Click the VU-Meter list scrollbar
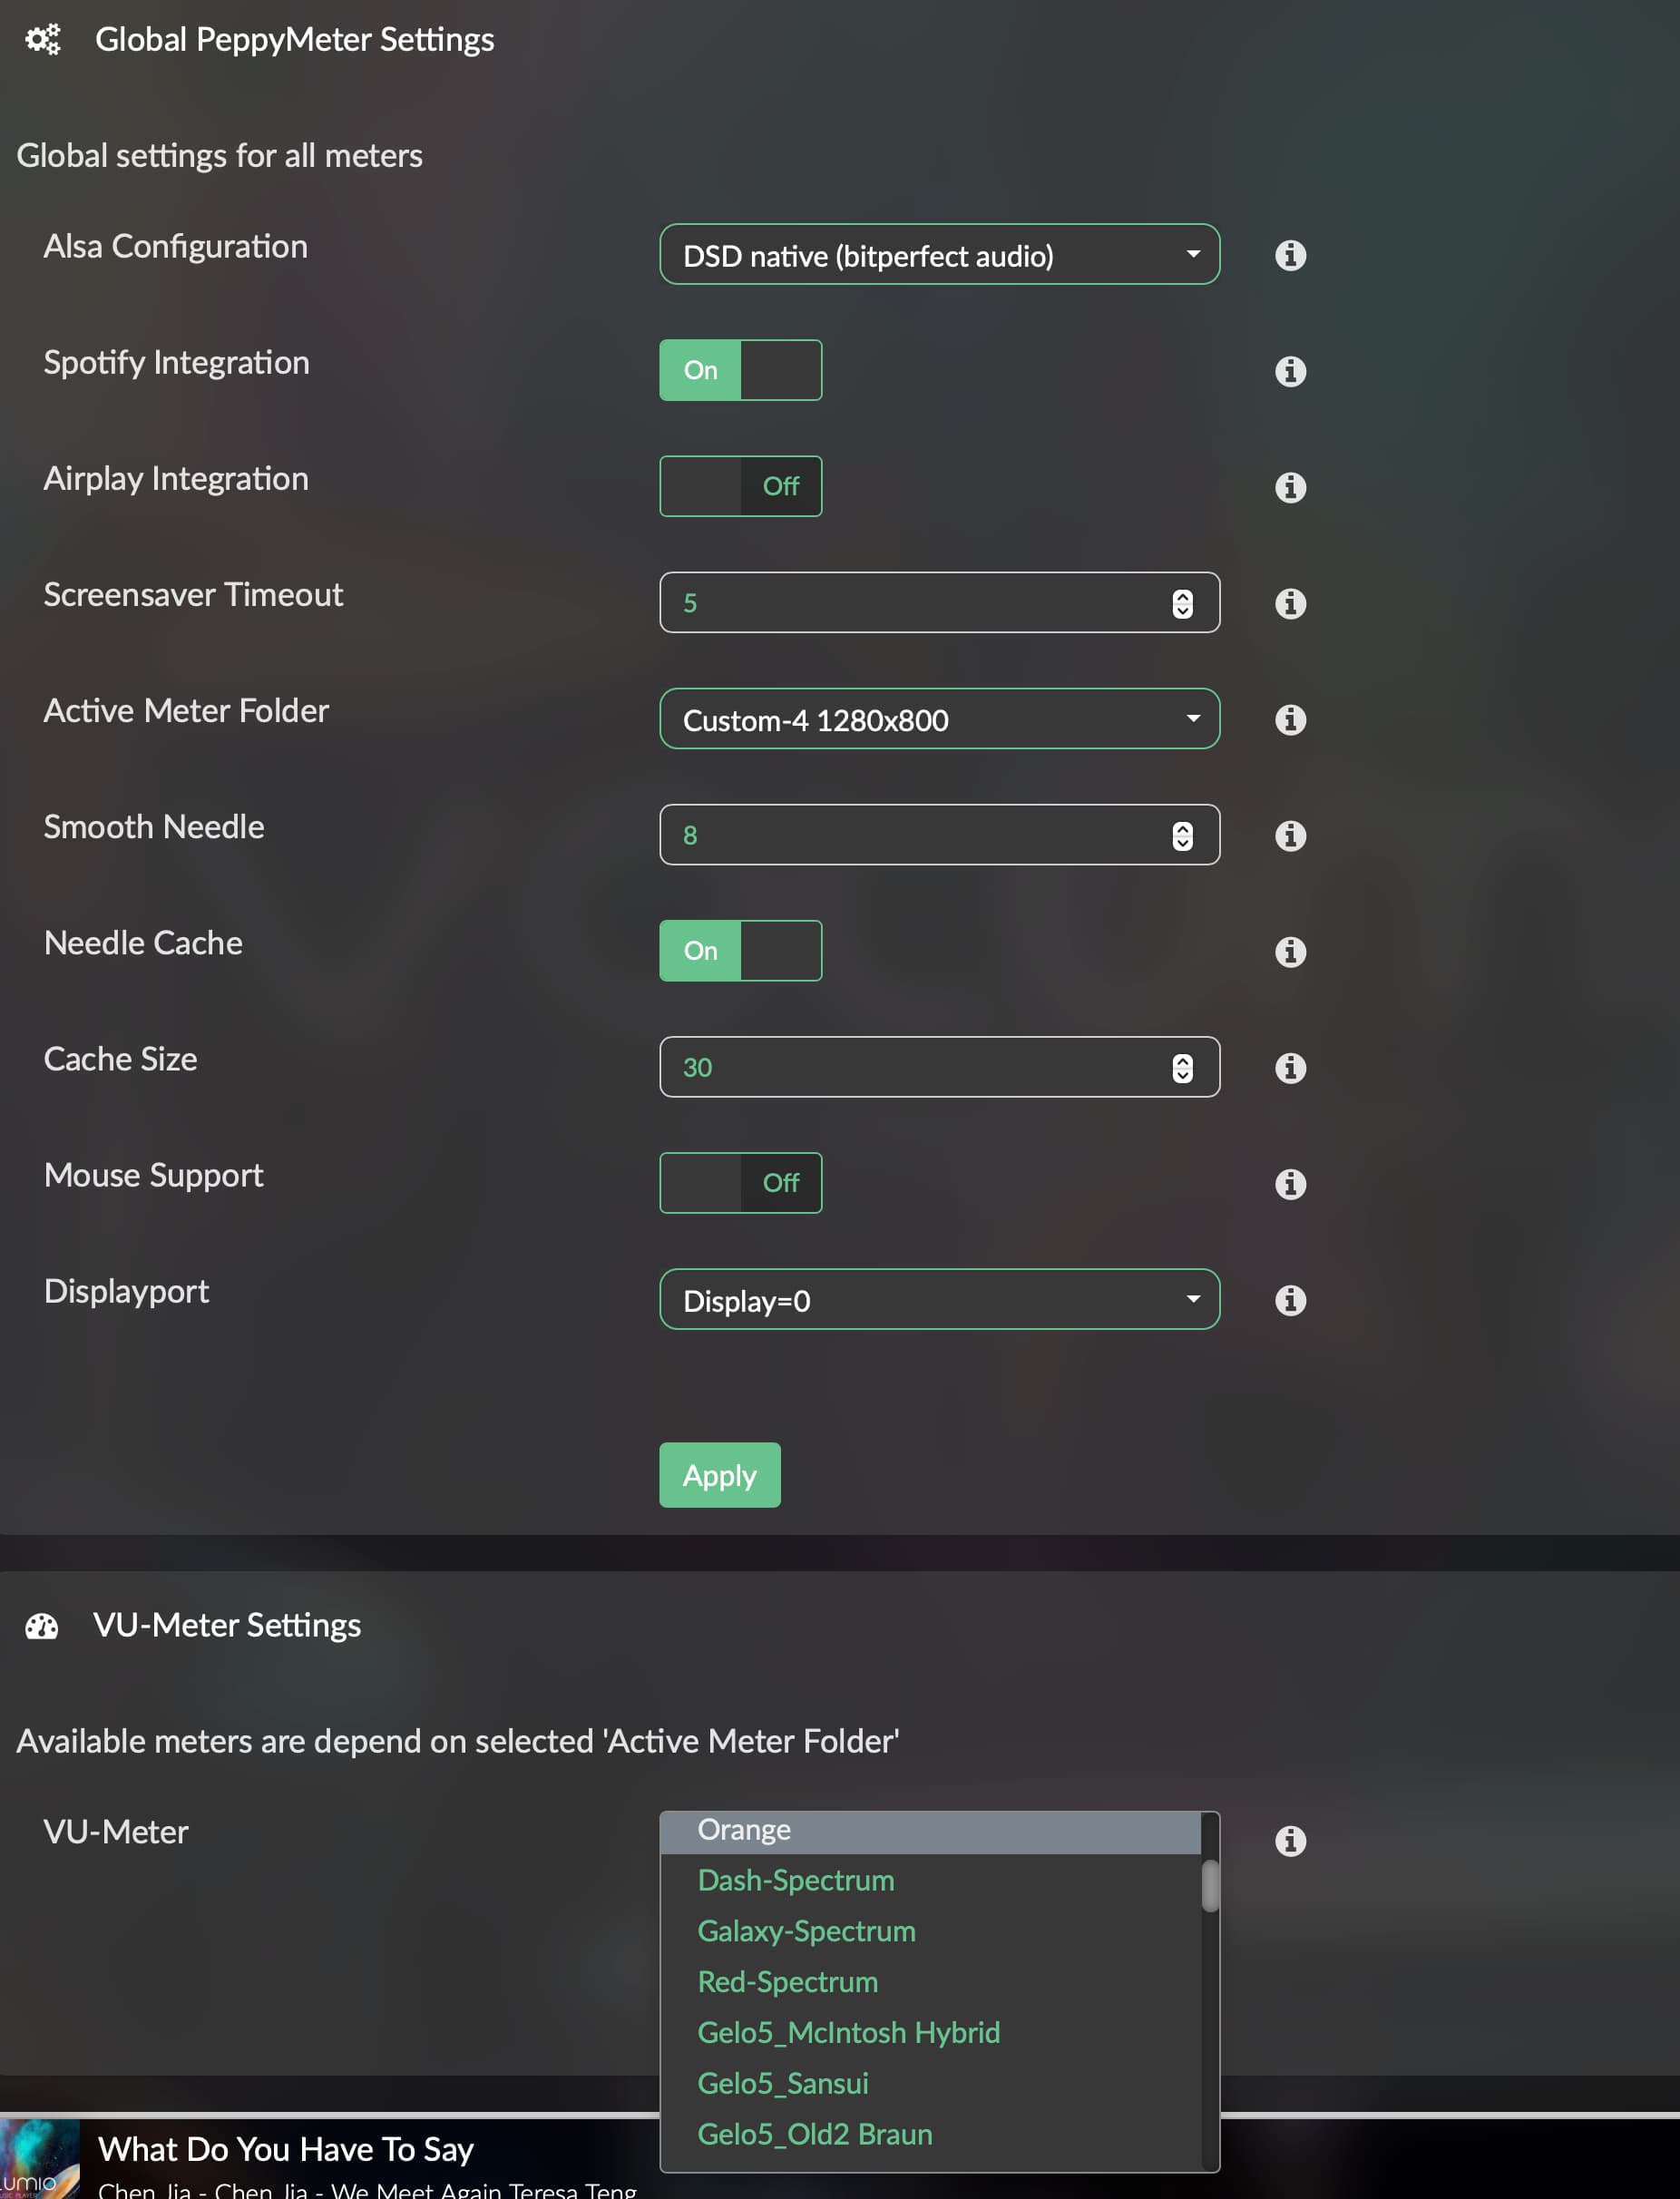1680x2199 pixels. tap(1210, 1886)
